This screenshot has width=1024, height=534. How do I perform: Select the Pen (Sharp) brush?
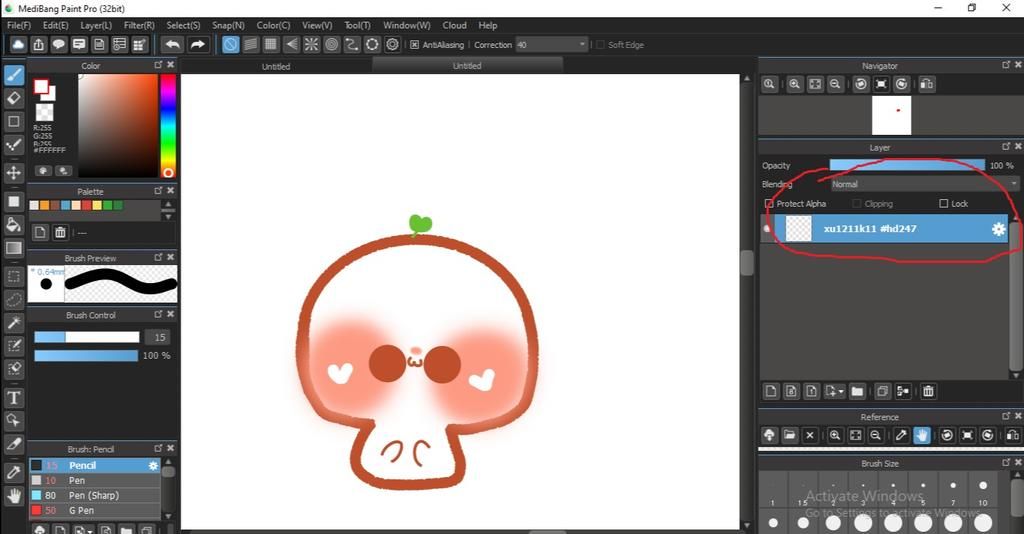95,495
